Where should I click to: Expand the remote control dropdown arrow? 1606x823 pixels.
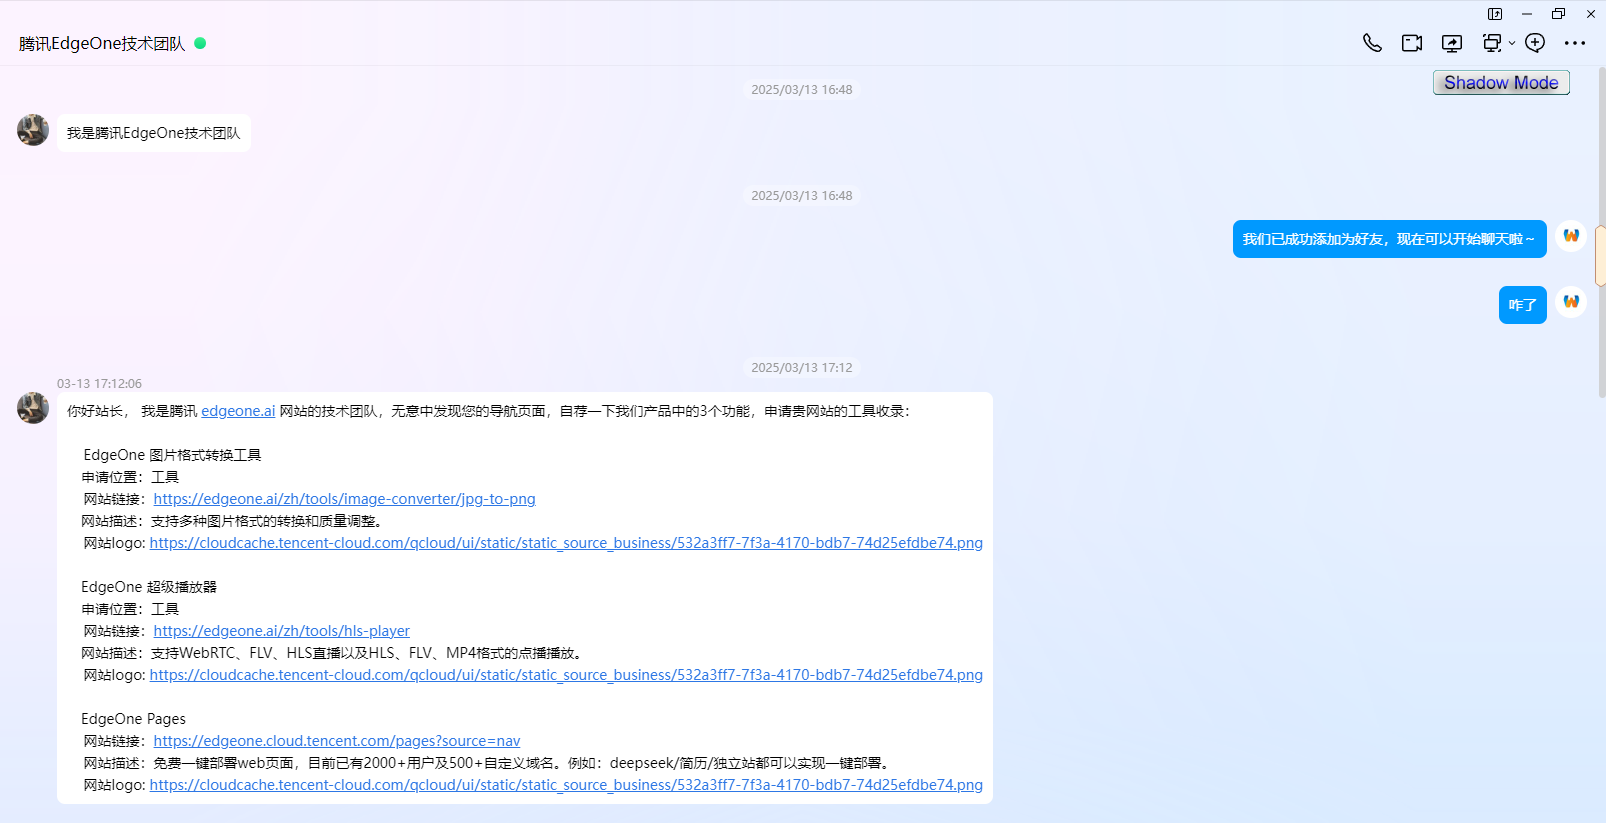pos(1512,43)
